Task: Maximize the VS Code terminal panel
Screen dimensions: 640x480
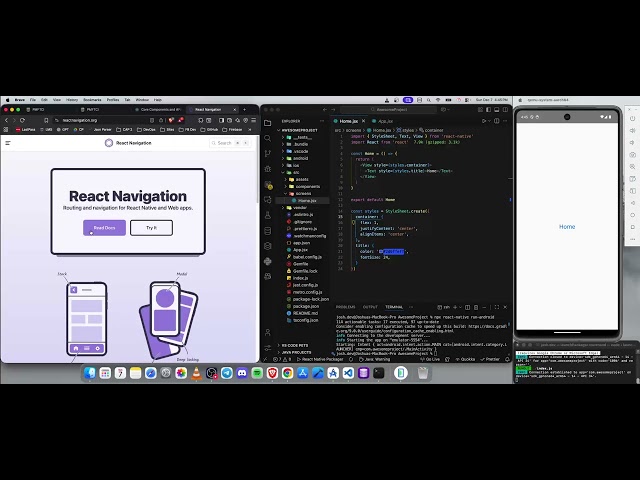Action: (x=497, y=307)
